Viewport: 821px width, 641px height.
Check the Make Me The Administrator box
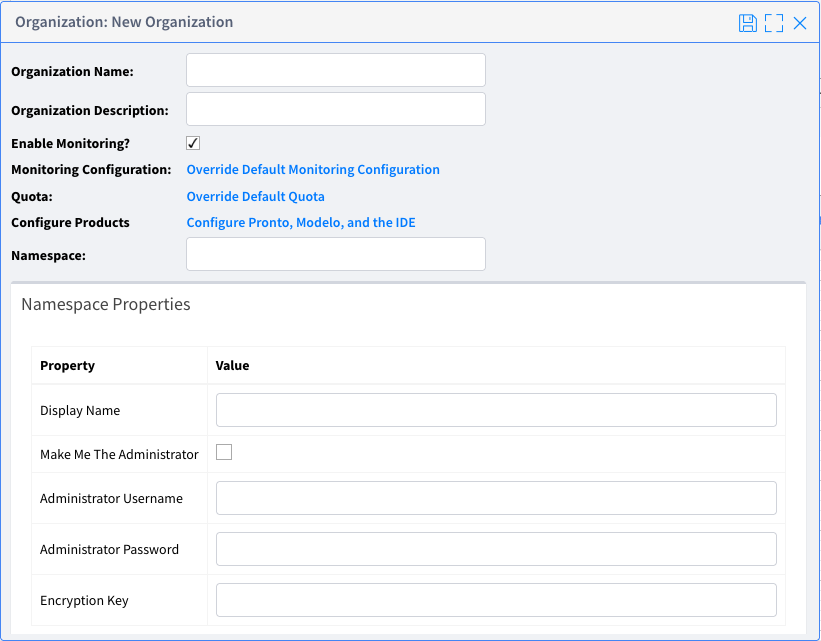224,452
